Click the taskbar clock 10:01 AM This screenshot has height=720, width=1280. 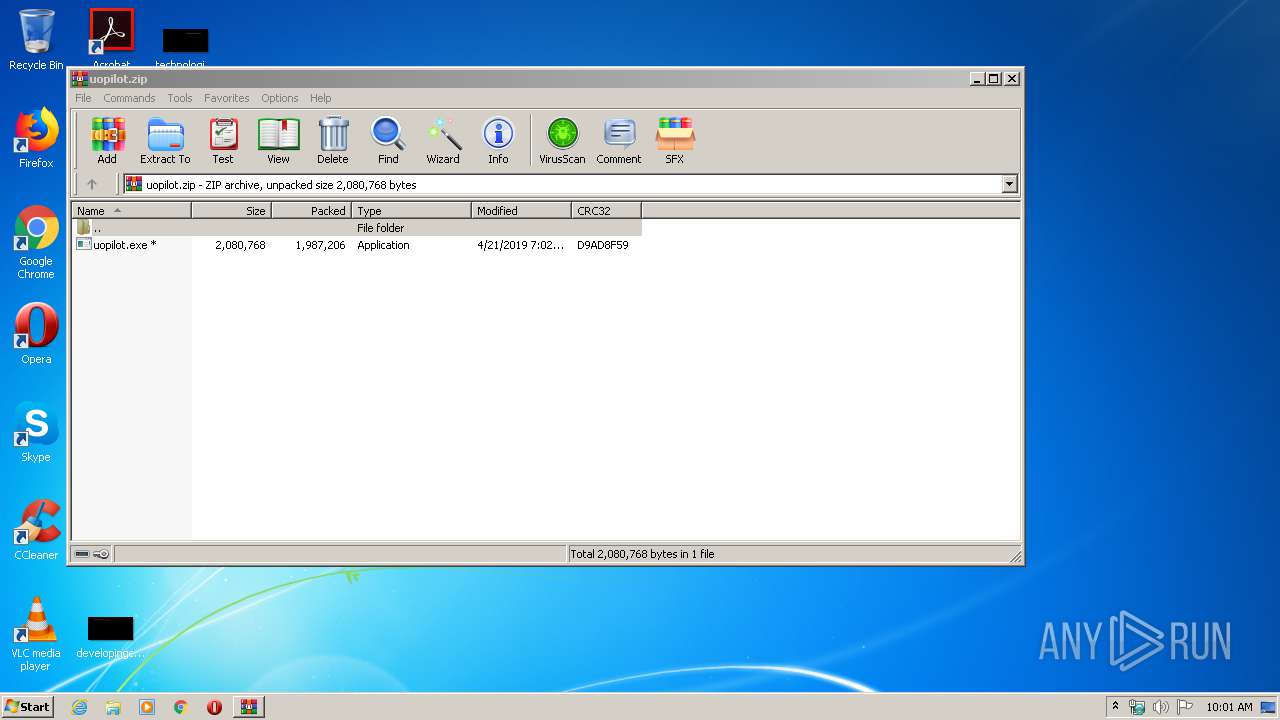(x=1229, y=707)
